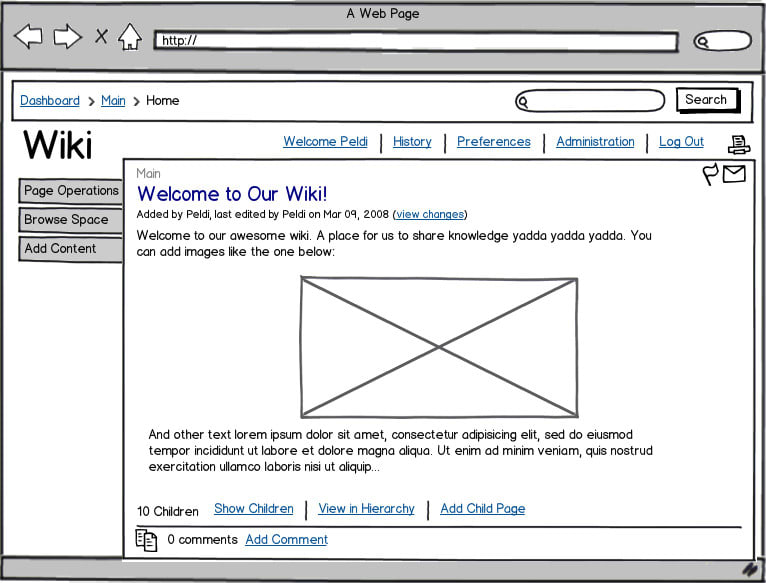Click Show Children link
766x583 pixels.
point(254,509)
